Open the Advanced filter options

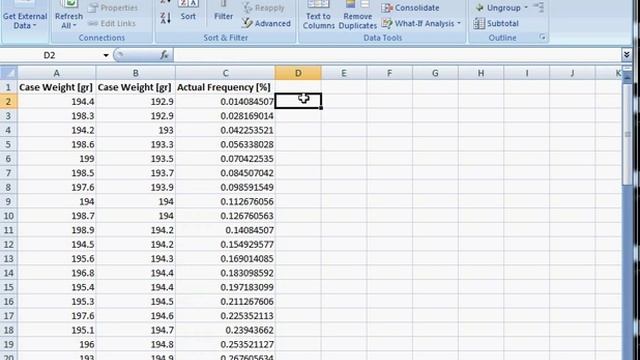pyautogui.click(x=266, y=23)
